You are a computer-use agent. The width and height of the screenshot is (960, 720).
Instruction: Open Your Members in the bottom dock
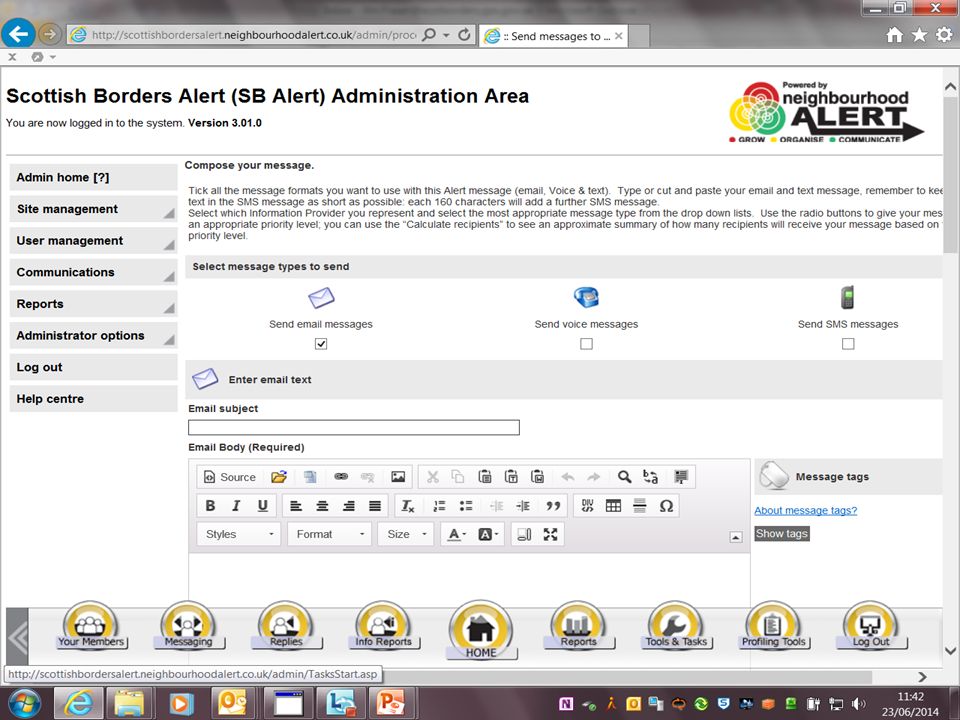coord(91,626)
